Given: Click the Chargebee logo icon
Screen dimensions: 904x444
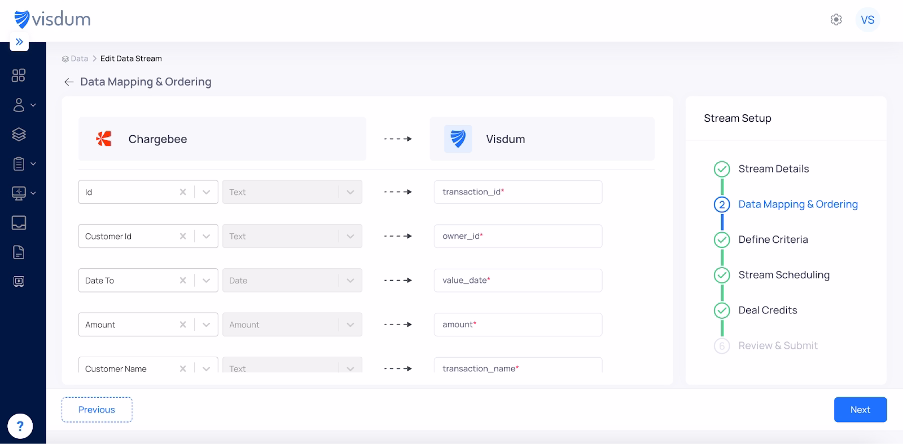Looking at the screenshot, I should click(104, 139).
